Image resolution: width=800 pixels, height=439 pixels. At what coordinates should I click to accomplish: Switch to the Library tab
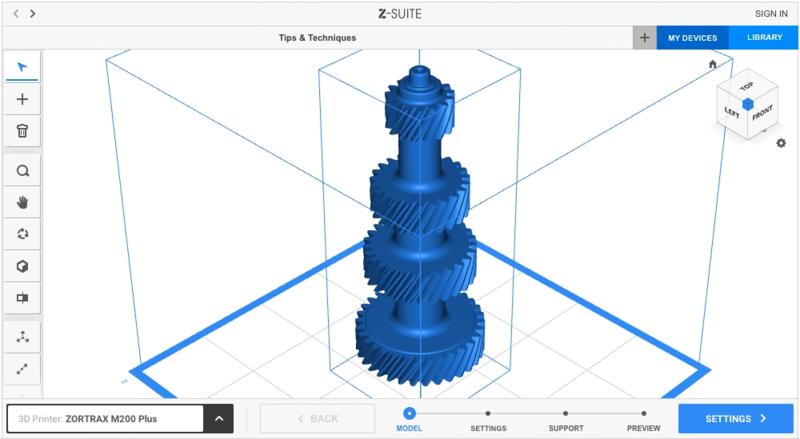pos(764,38)
